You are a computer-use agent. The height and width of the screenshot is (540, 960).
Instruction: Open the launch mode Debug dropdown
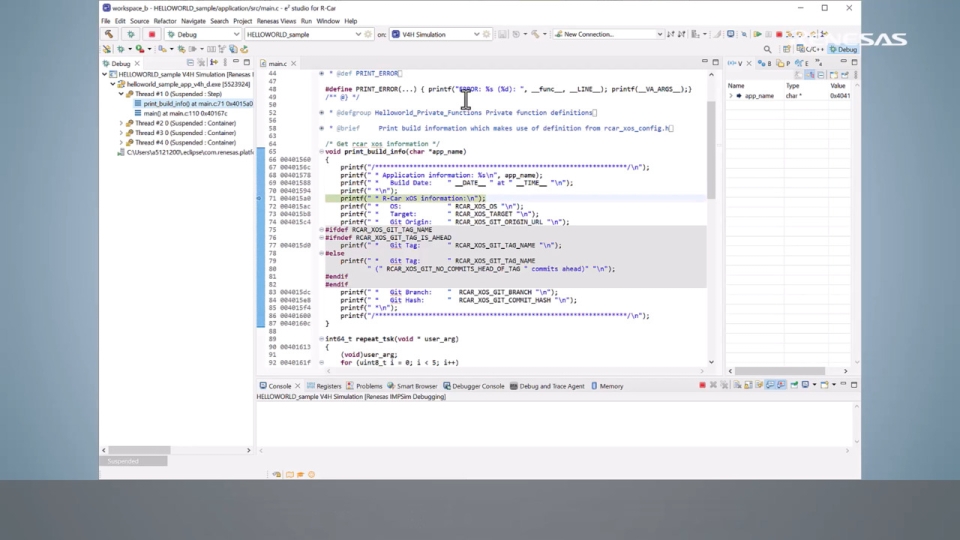203,34
